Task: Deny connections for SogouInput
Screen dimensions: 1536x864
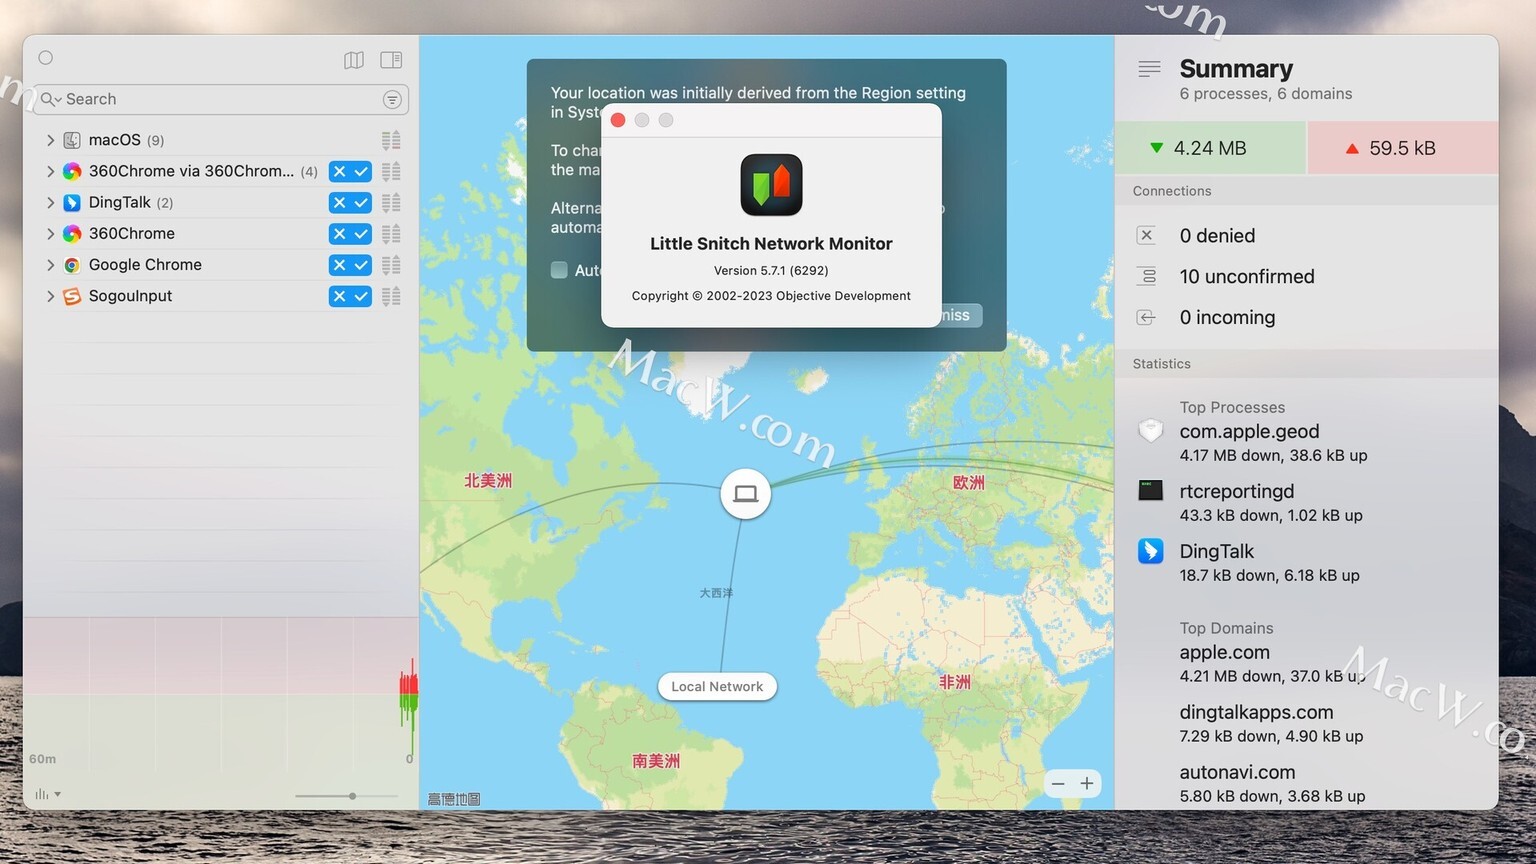Action: (339, 296)
